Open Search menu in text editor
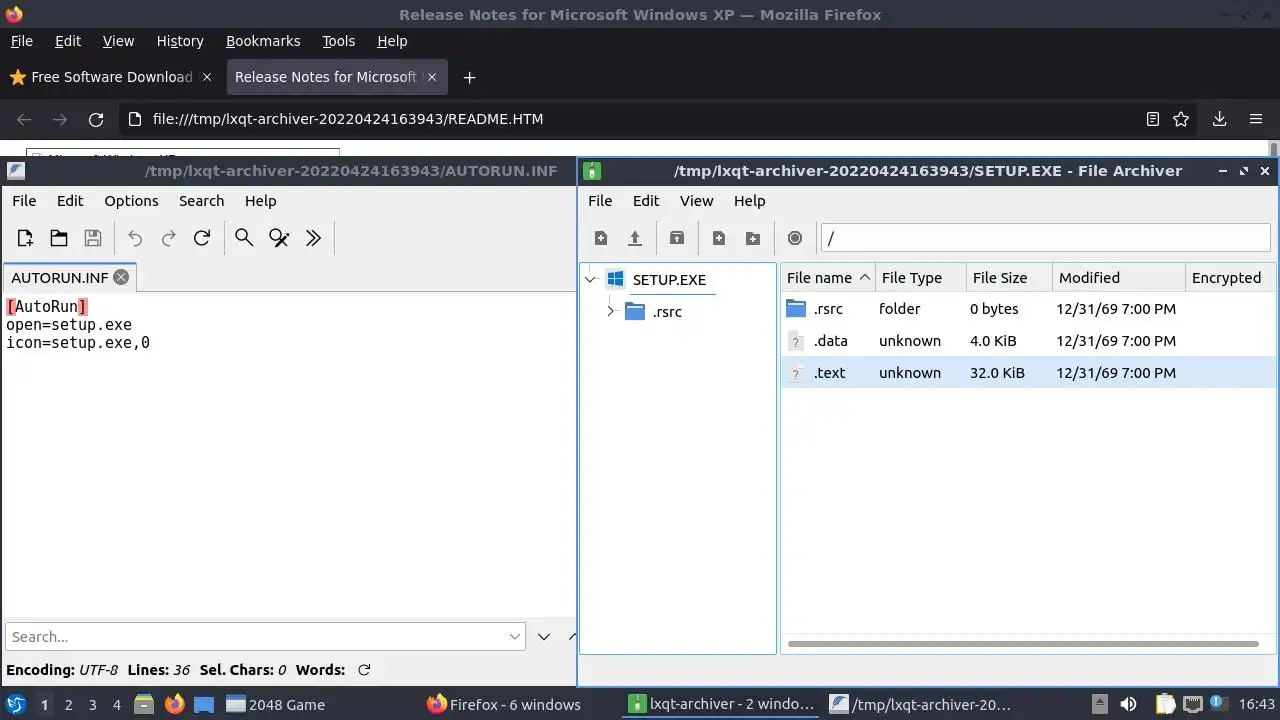 [x=201, y=200]
